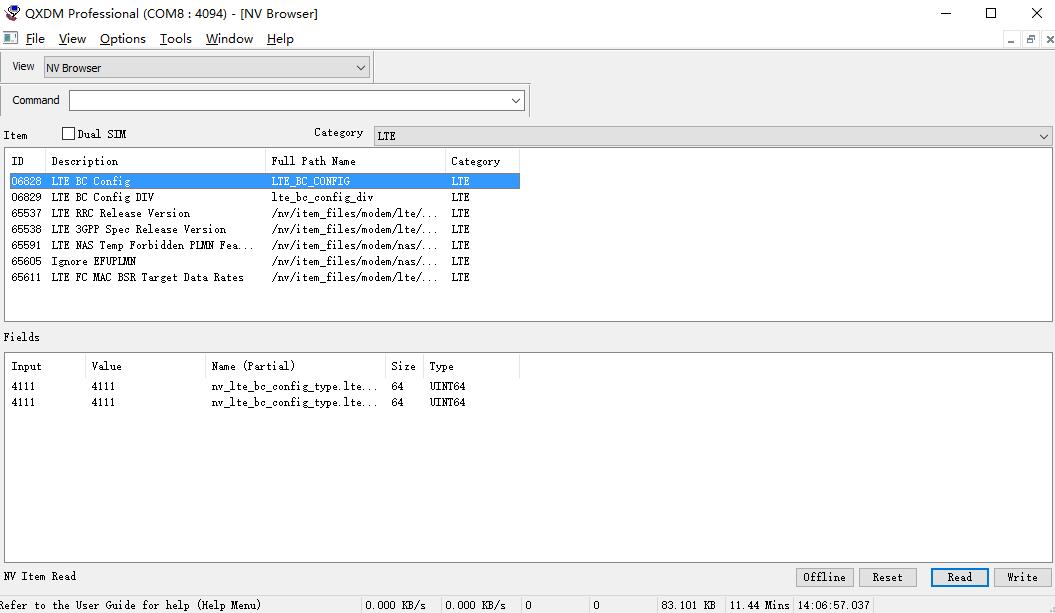Click the Write button

point(1022,577)
